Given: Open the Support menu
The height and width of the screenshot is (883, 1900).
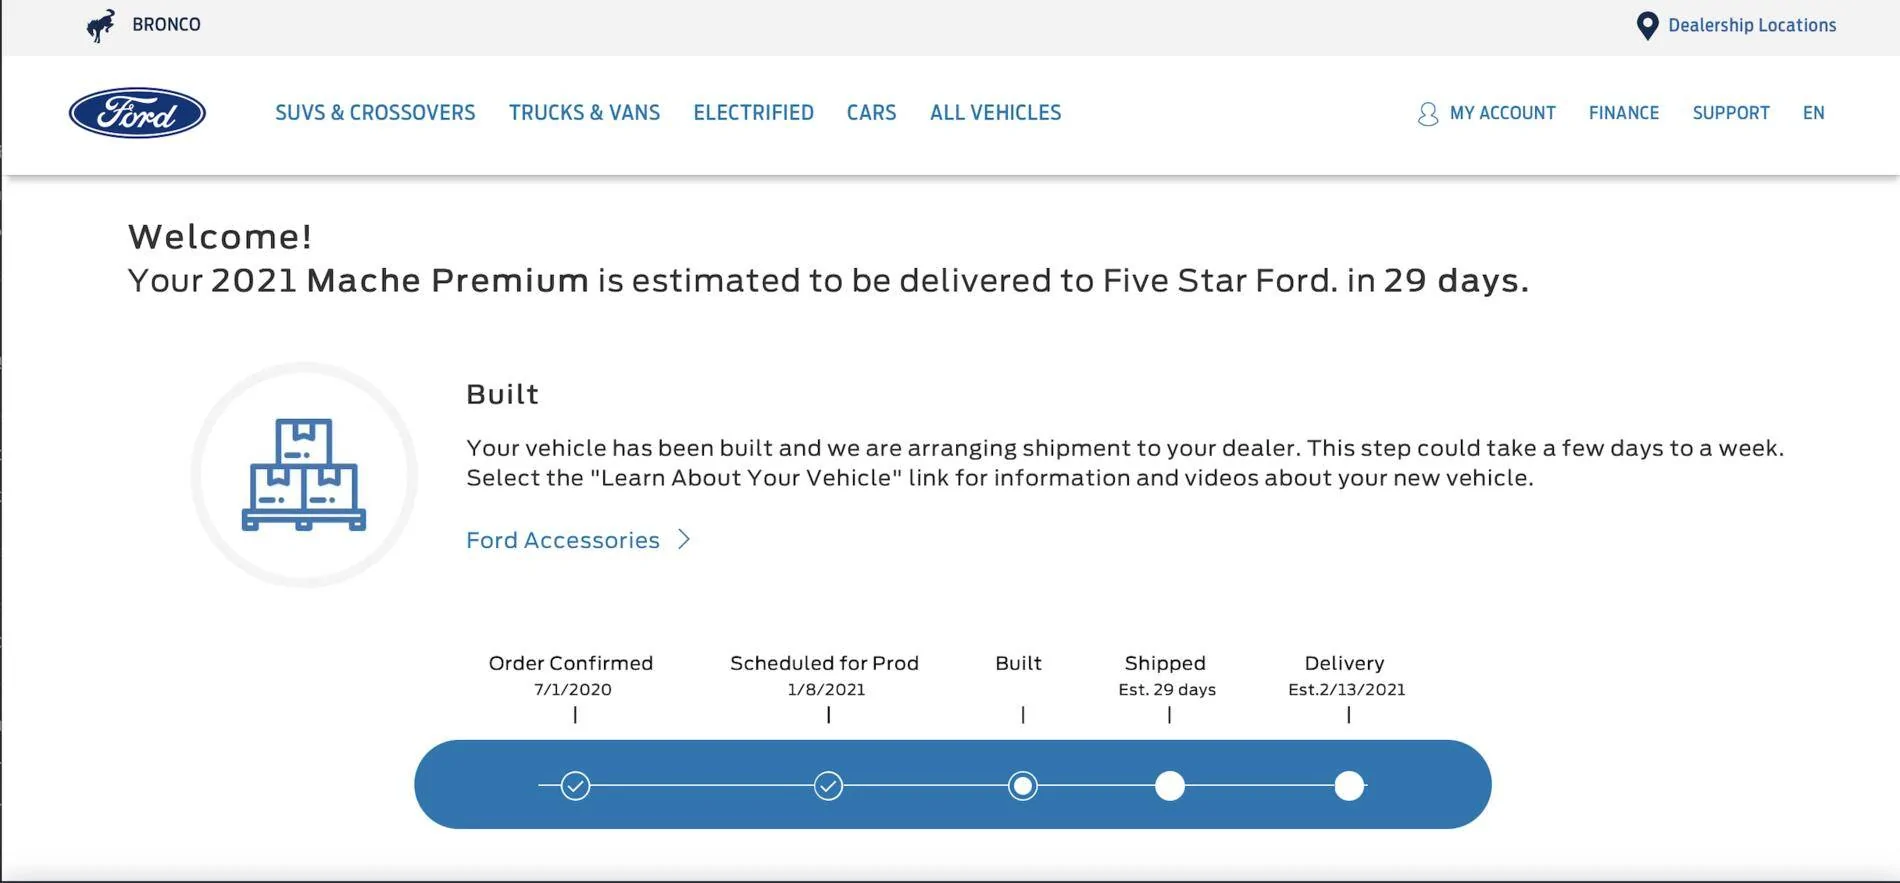Looking at the screenshot, I should 1730,113.
